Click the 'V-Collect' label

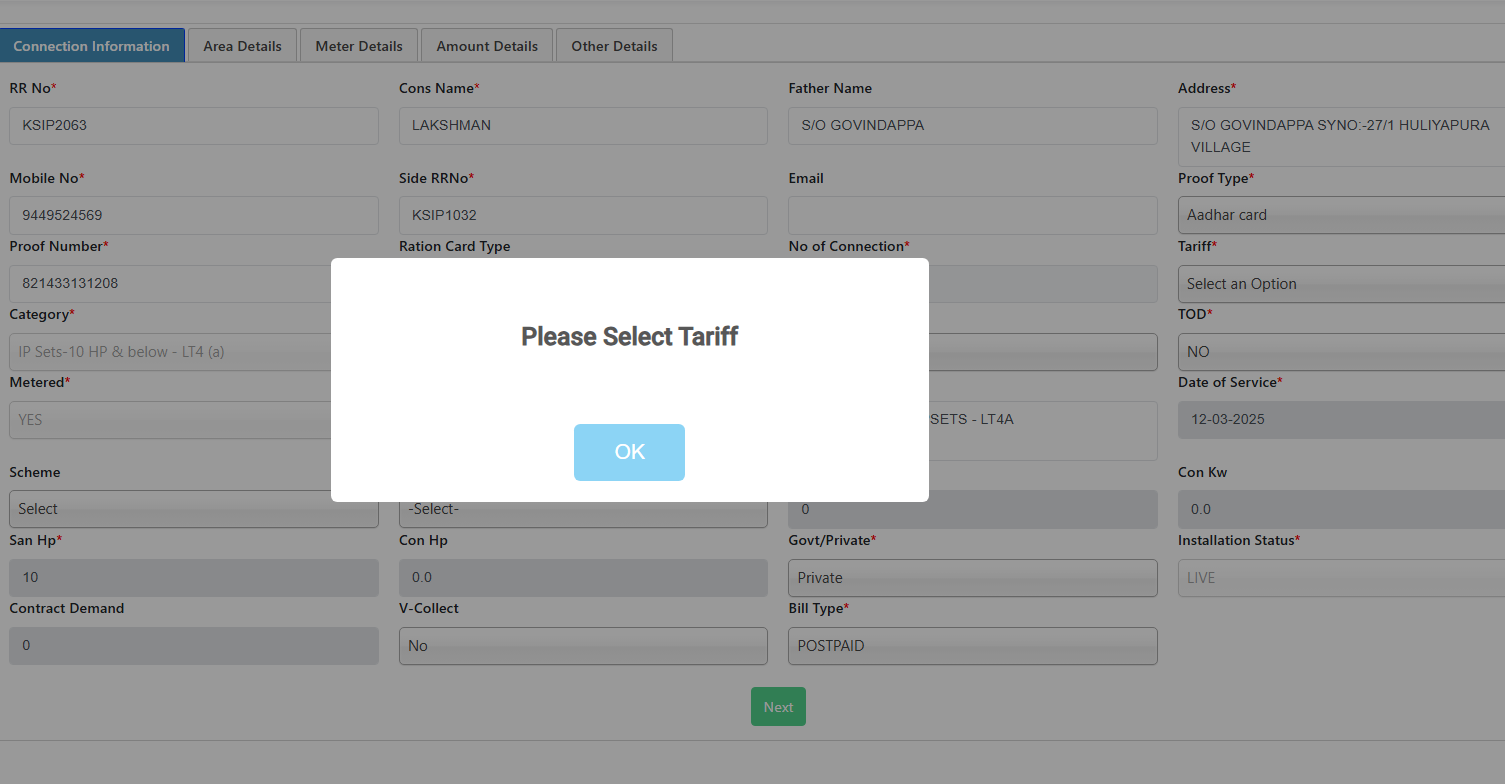[429, 608]
